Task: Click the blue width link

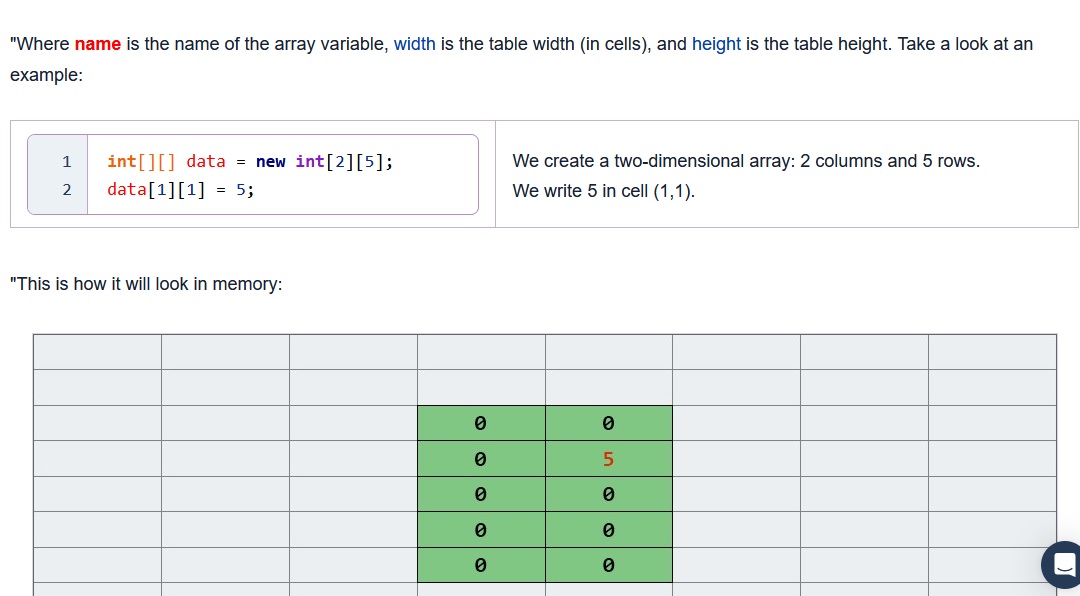Action: (x=414, y=44)
